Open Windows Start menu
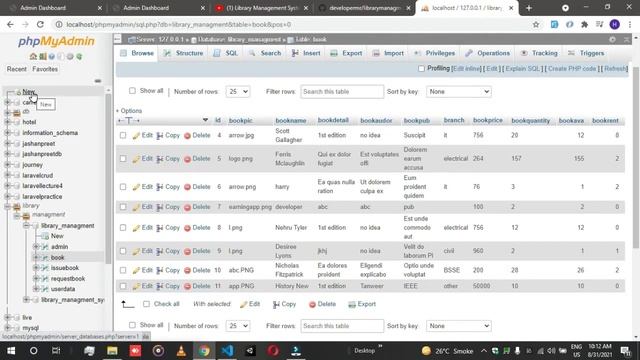 (11, 351)
